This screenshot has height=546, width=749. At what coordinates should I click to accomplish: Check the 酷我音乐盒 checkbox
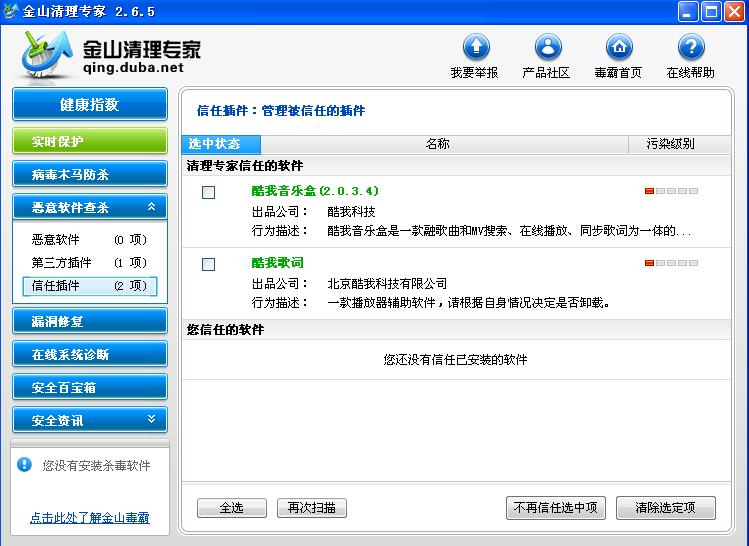pyautogui.click(x=208, y=193)
